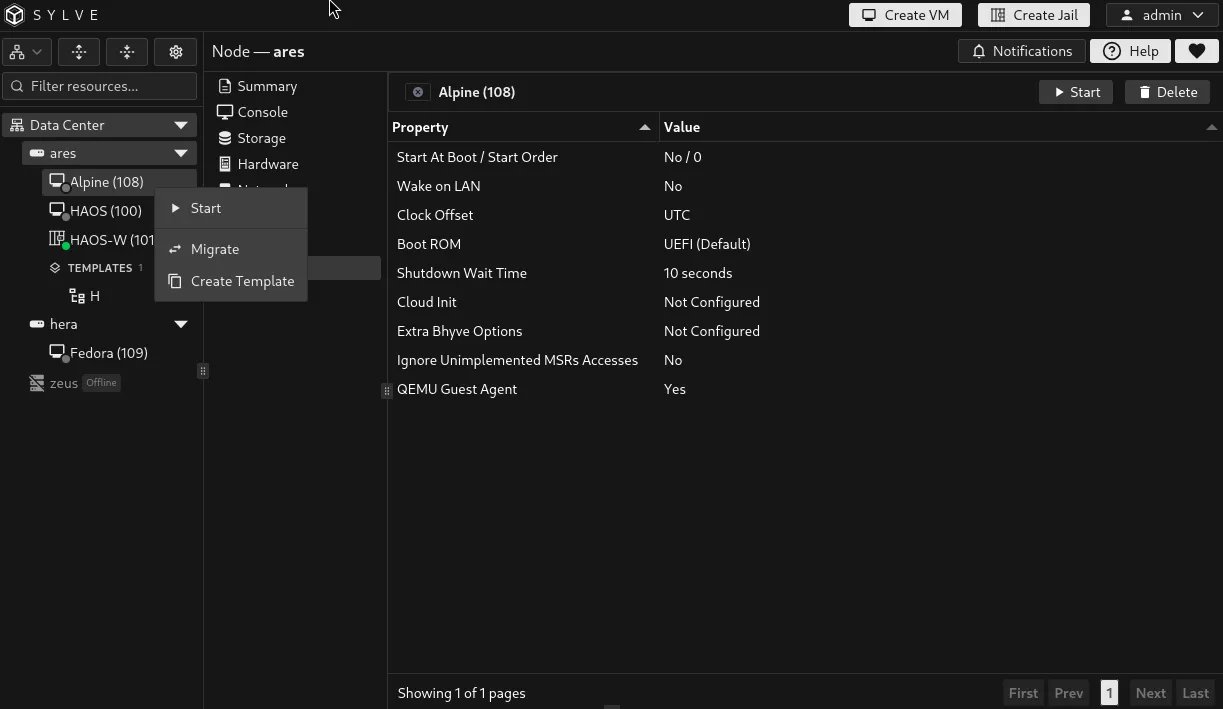Focus the Filter resources search field
Viewport: 1223px width, 709px height.
tap(100, 86)
